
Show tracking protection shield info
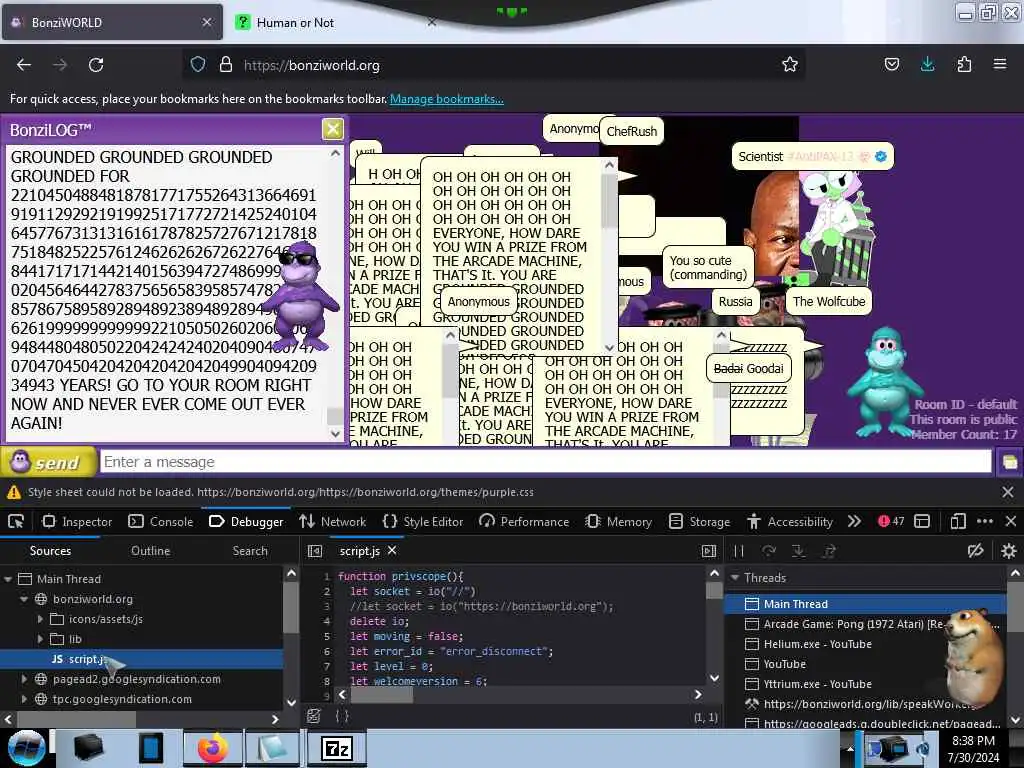pos(198,64)
